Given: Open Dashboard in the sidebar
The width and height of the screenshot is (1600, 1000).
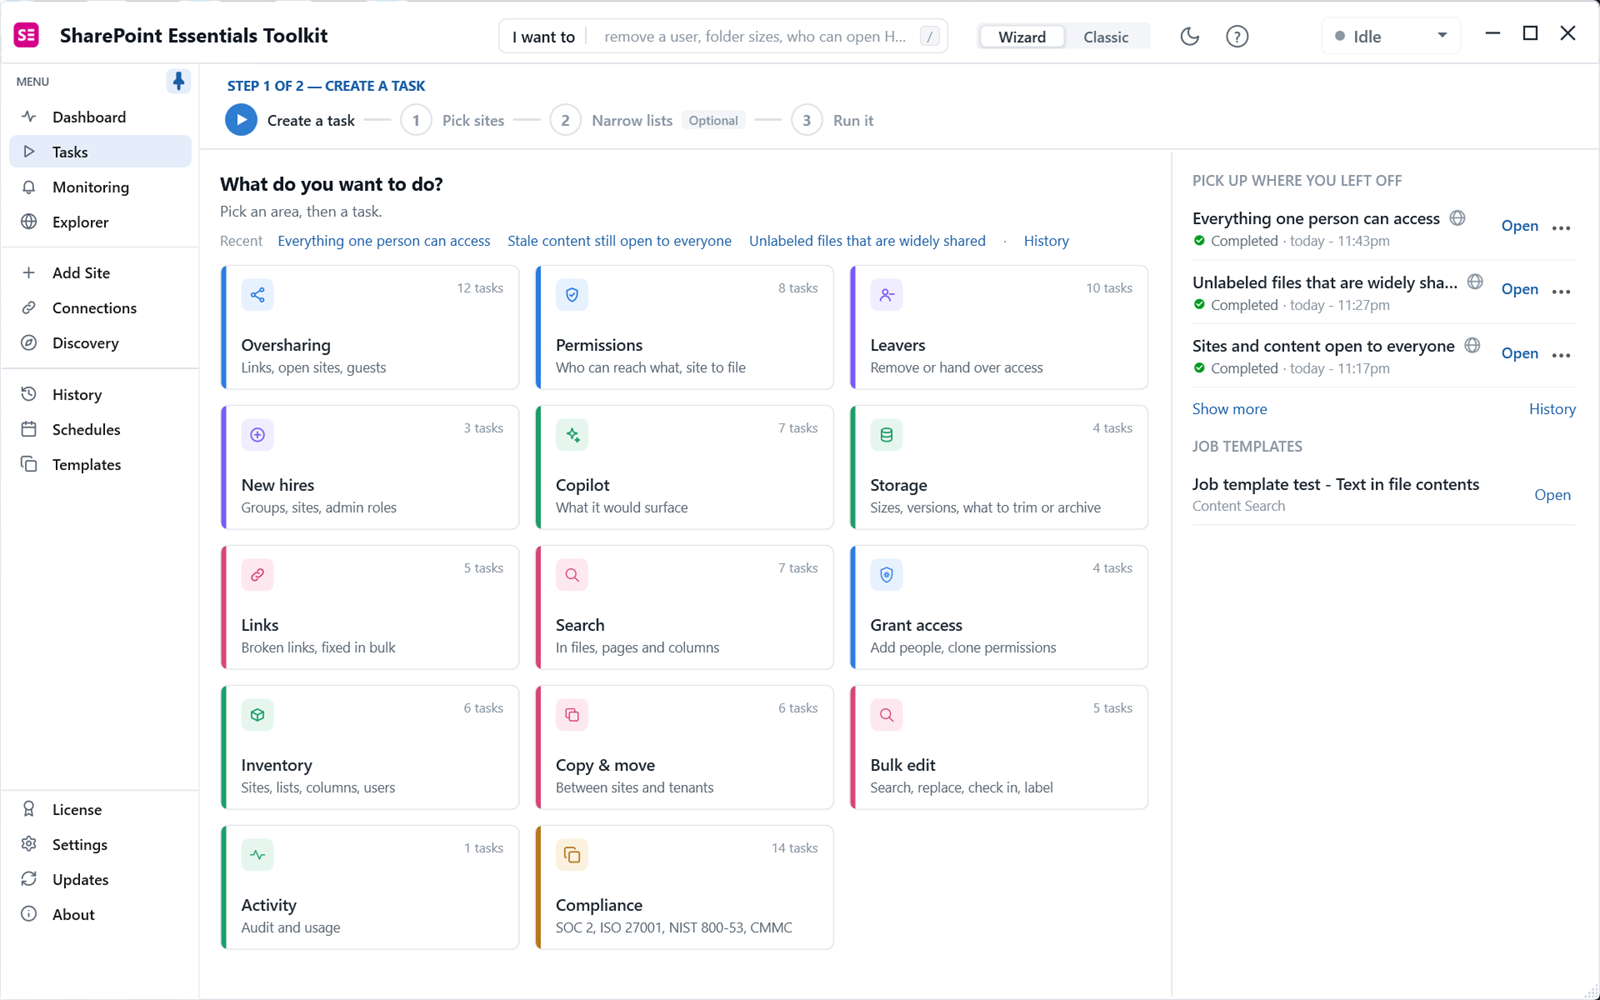Looking at the screenshot, I should (100, 117).
